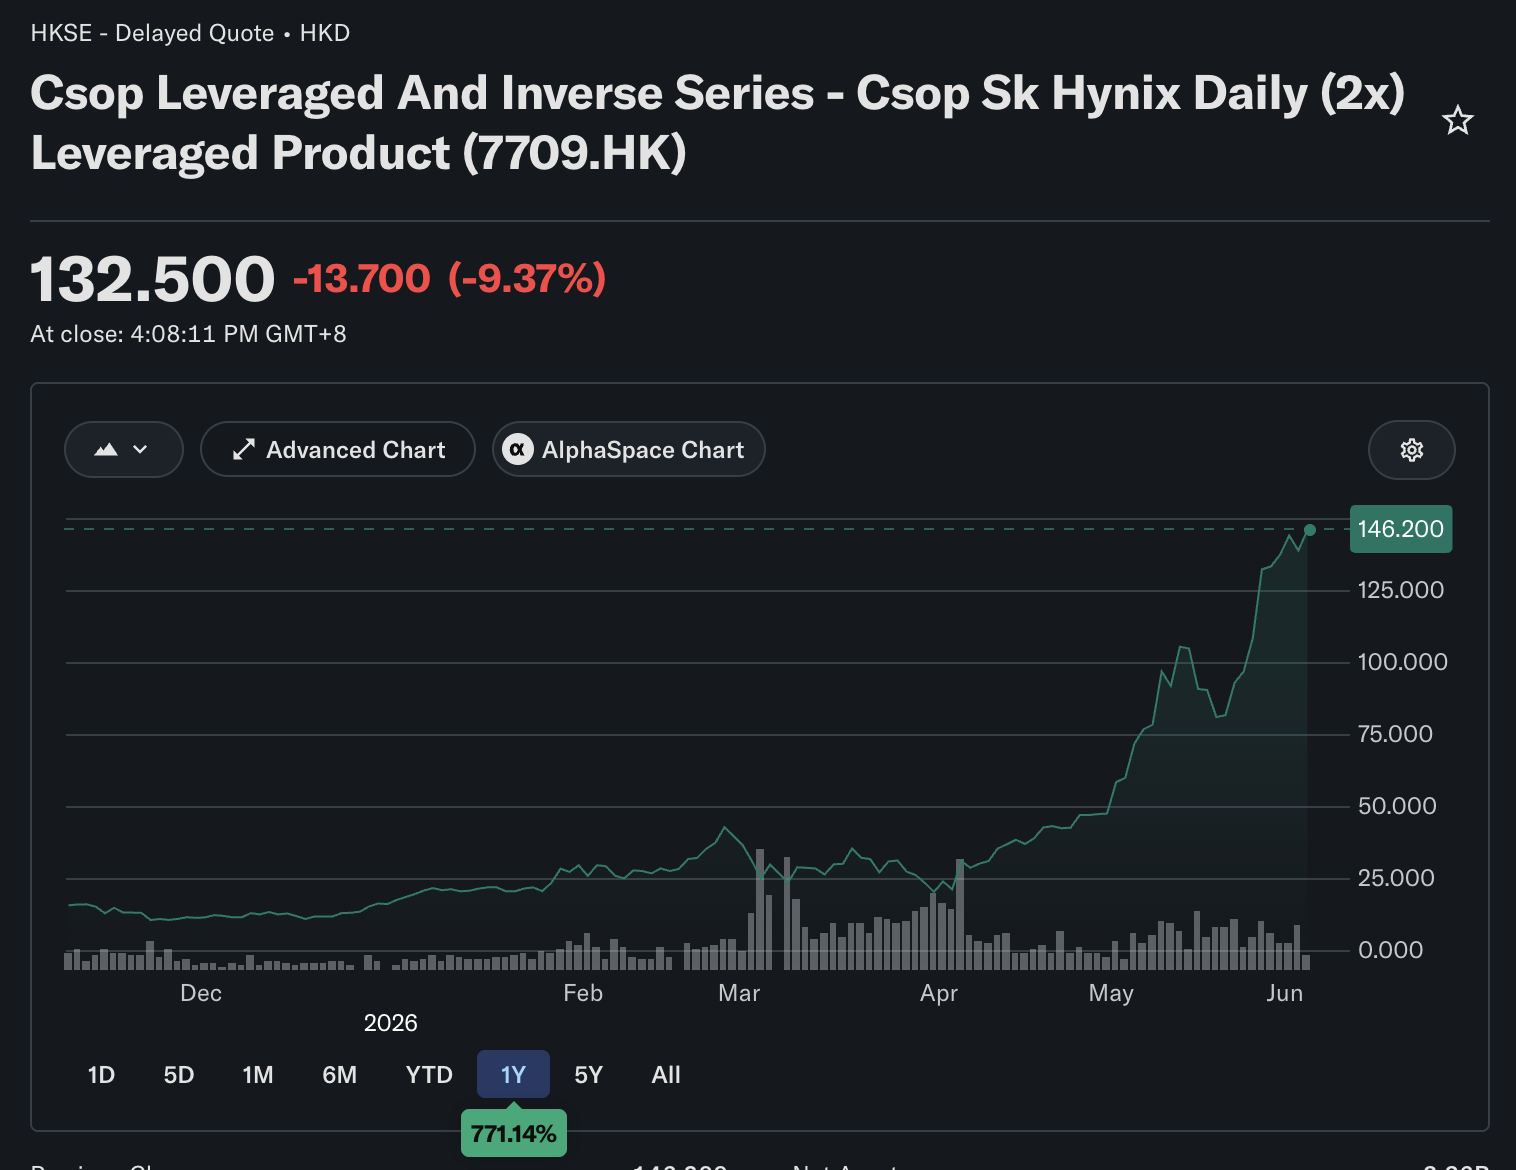Switch to the 6M range
The width and height of the screenshot is (1516, 1170).
[x=340, y=1075]
